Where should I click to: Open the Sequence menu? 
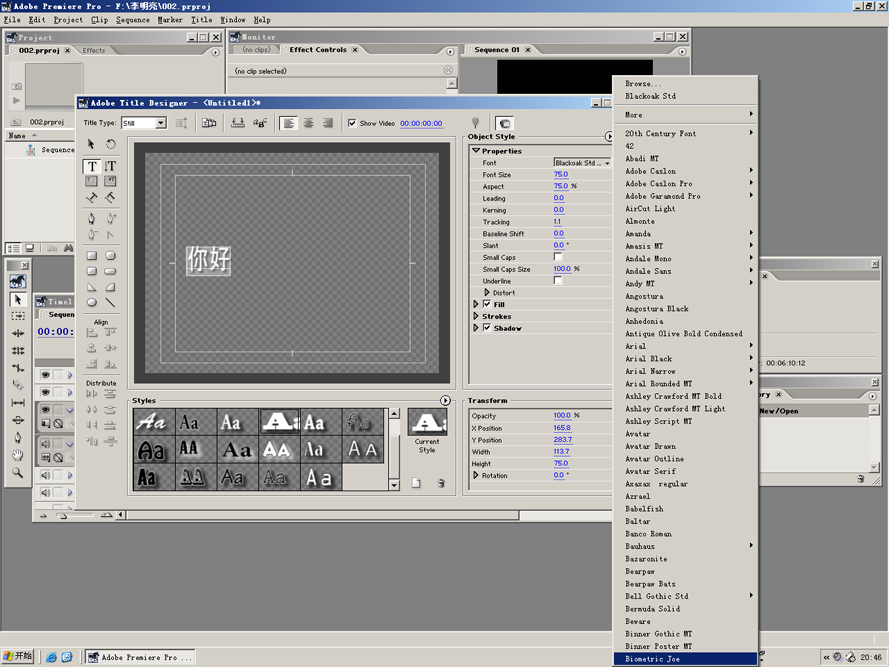(x=133, y=20)
